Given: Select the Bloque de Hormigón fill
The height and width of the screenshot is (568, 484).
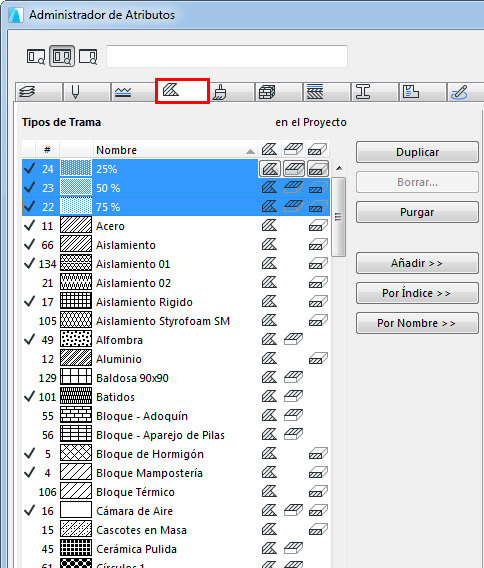Looking at the screenshot, I should pos(176,454).
